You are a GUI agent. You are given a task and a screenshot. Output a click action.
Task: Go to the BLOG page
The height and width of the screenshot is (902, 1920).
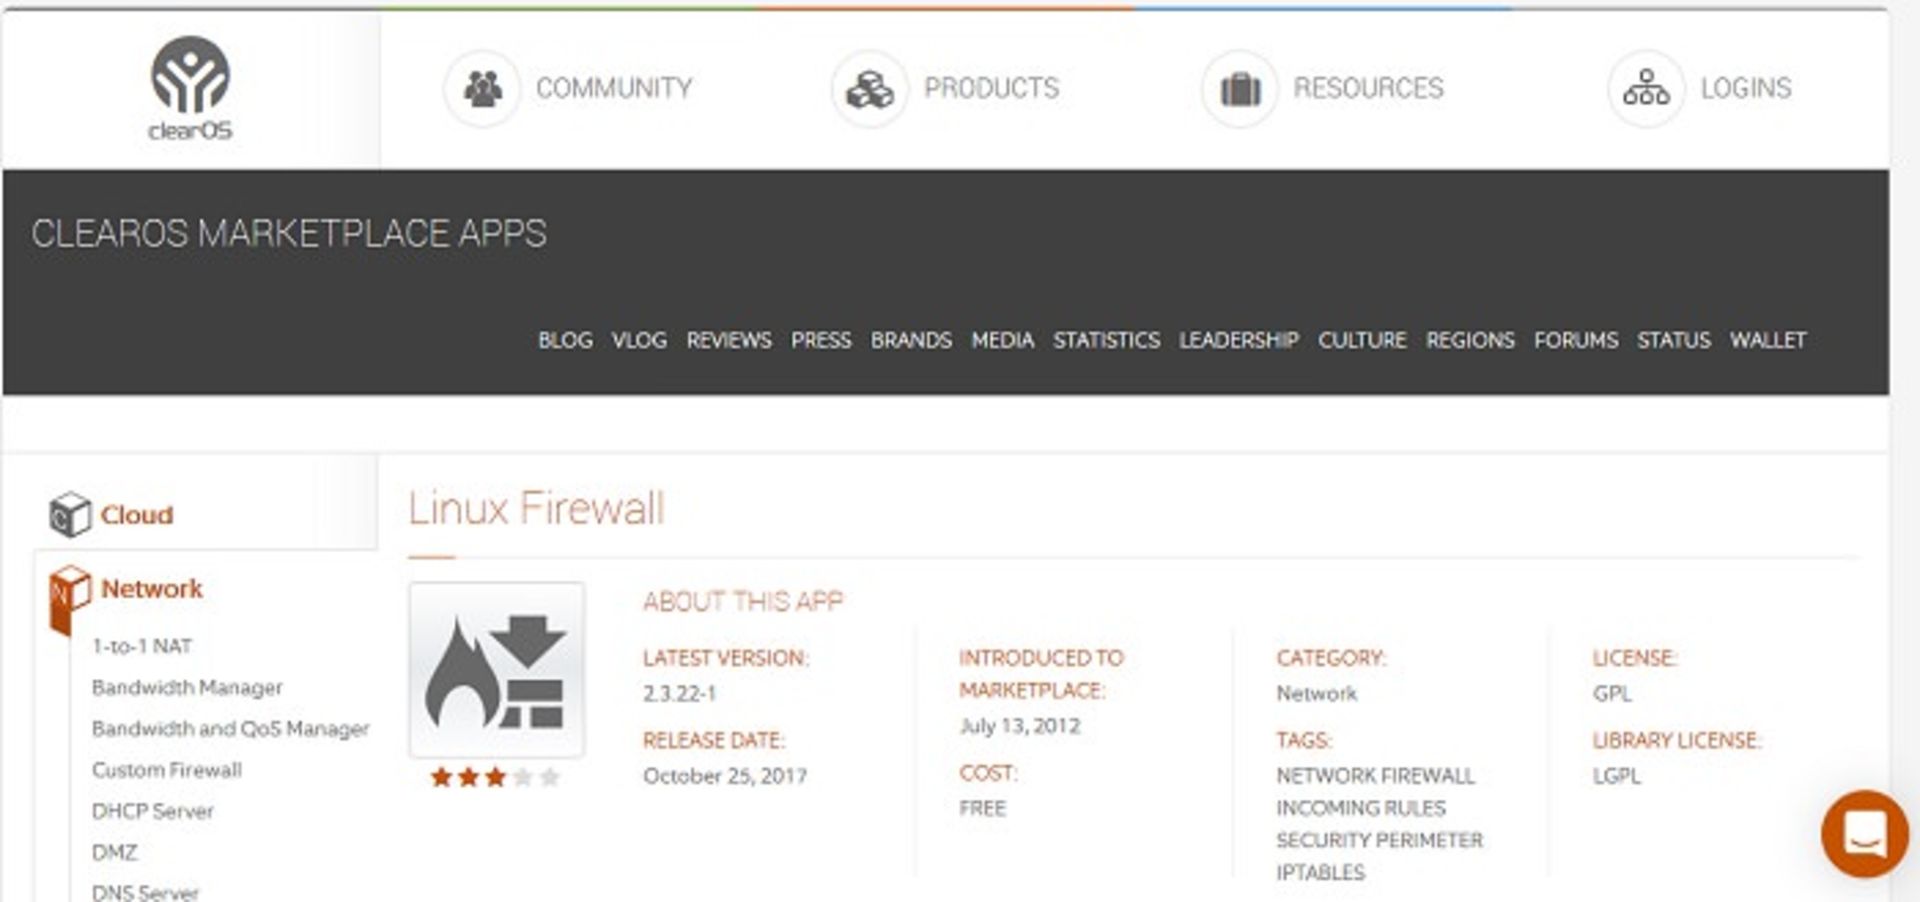[x=565, y=340]
